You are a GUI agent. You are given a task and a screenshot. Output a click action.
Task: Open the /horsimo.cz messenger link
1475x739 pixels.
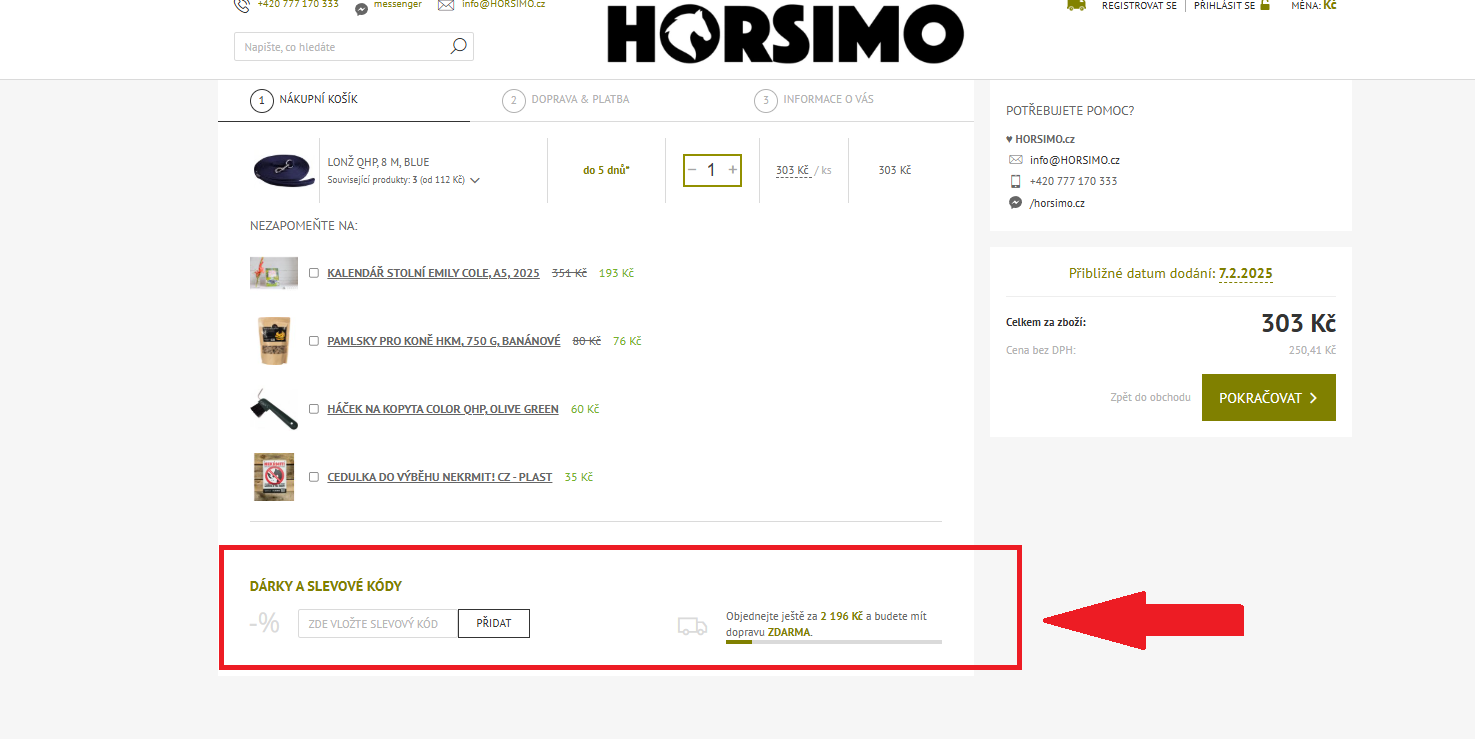tap(1057, 203)
